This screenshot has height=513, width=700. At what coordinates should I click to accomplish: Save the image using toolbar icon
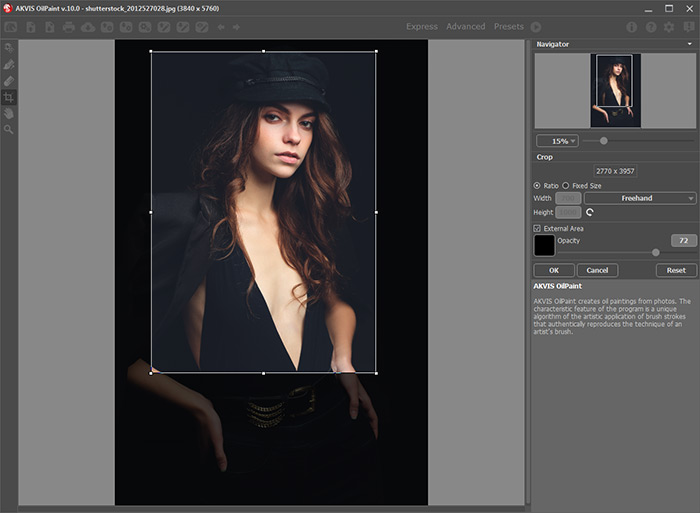click(x=50, y=27)
